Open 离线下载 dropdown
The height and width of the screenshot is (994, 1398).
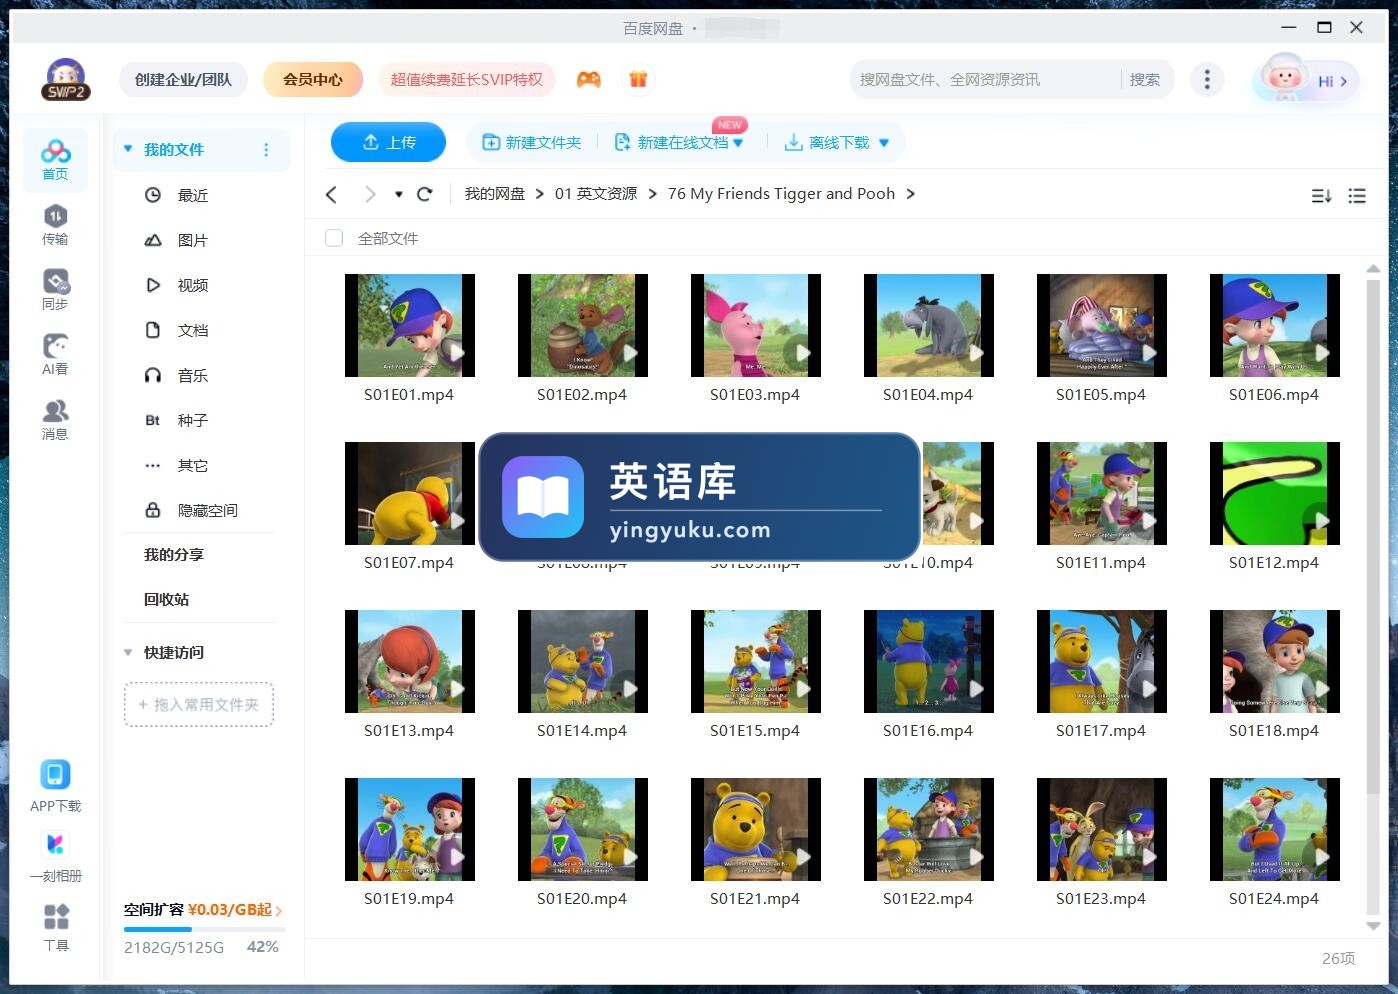pyautogui.click(x=884, y=143)
